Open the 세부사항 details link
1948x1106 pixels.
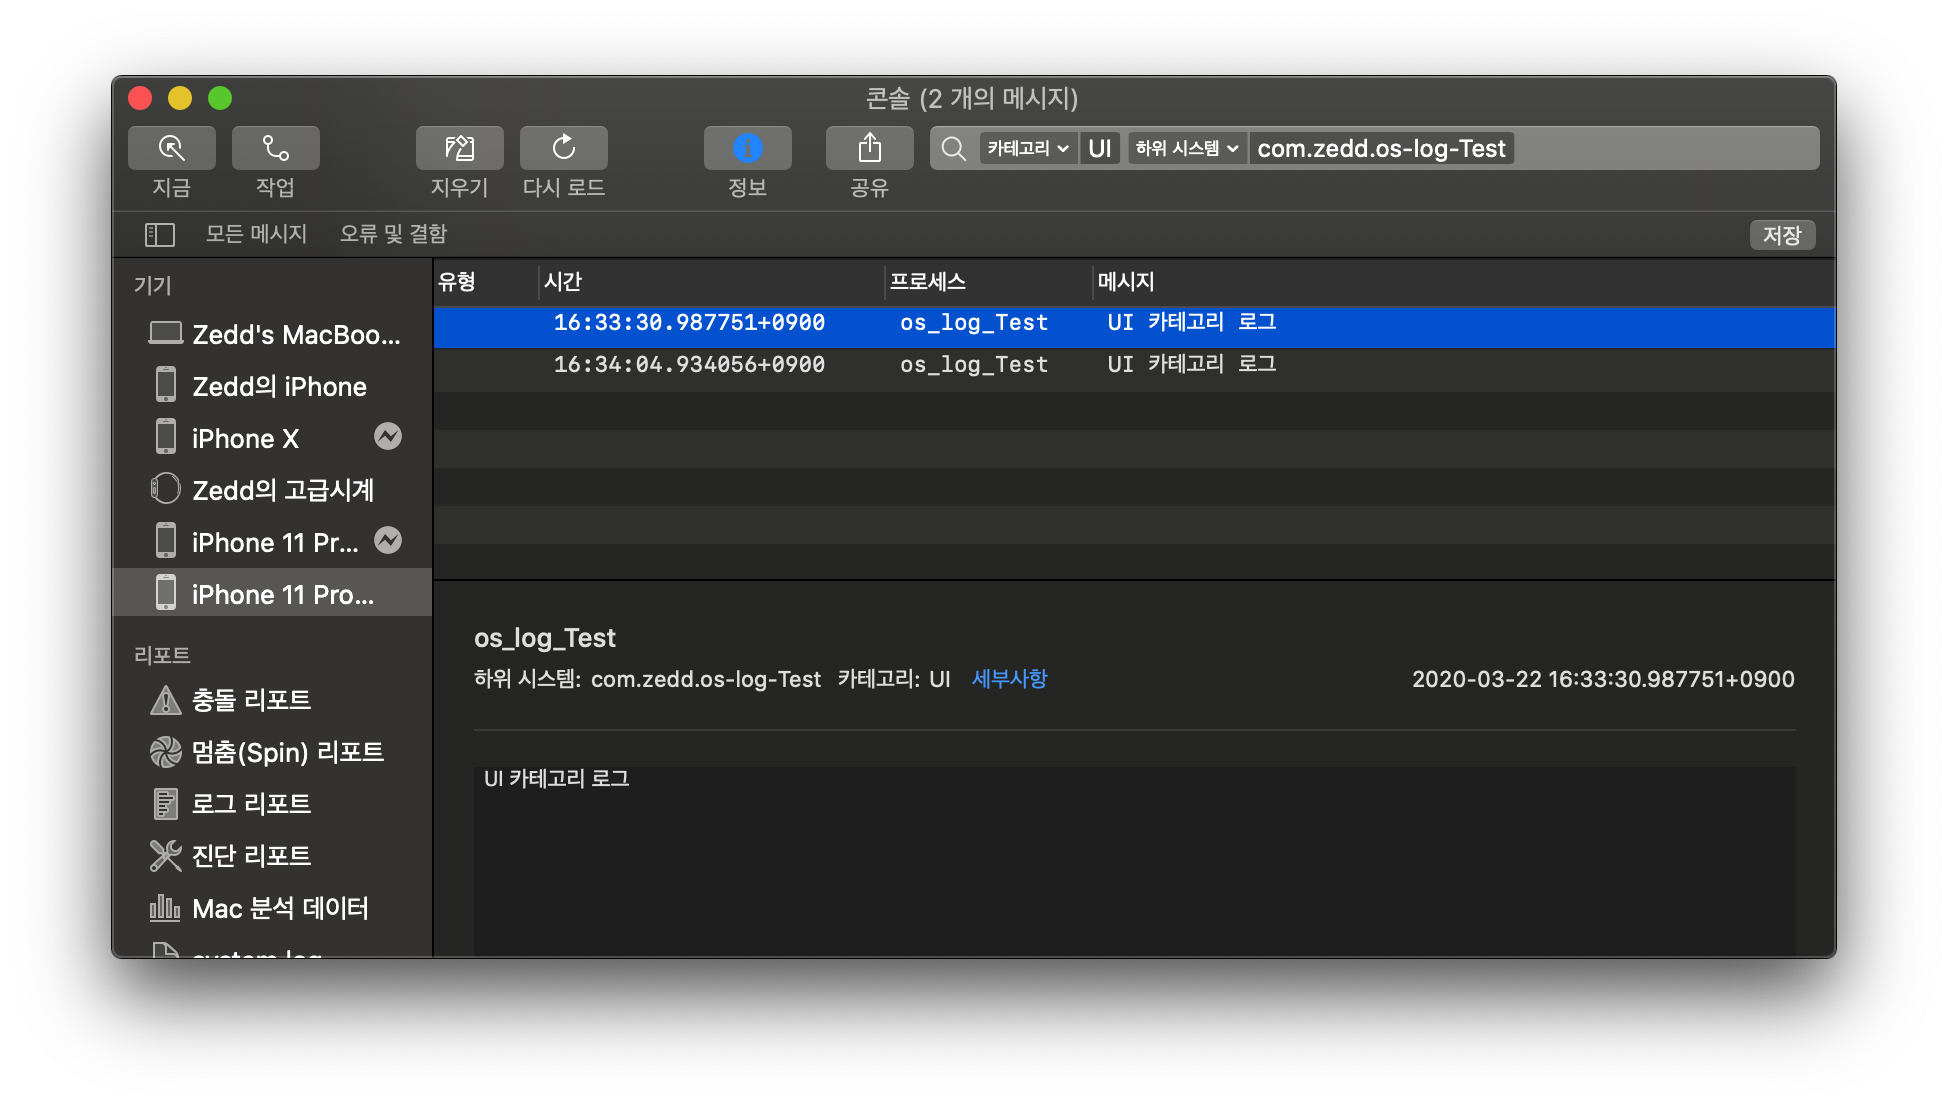pos(1009,679)
